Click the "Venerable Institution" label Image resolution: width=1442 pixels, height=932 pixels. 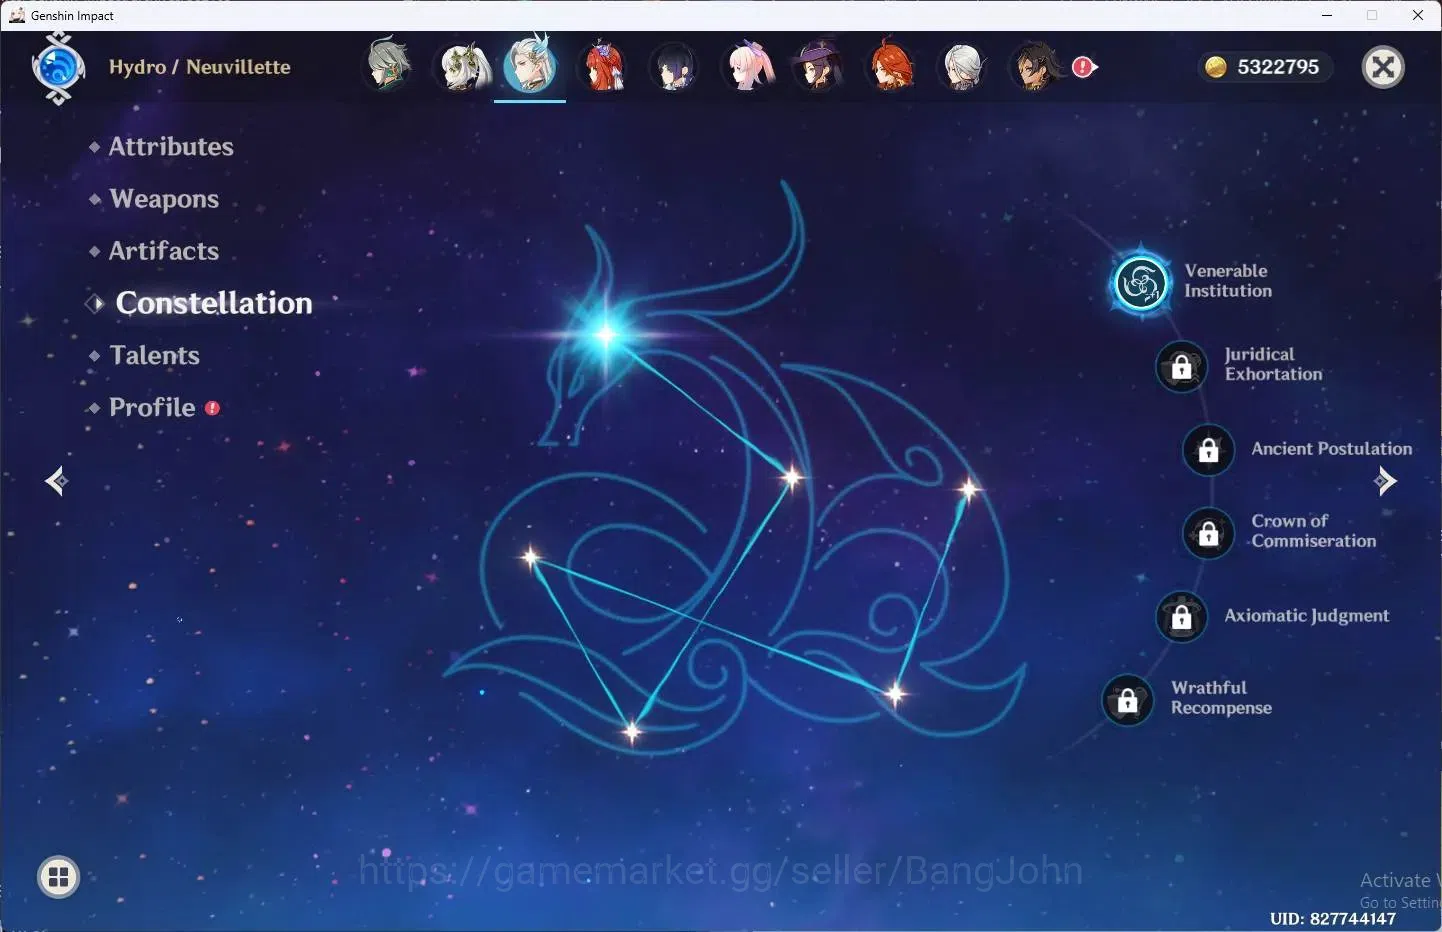(1228, 281)
